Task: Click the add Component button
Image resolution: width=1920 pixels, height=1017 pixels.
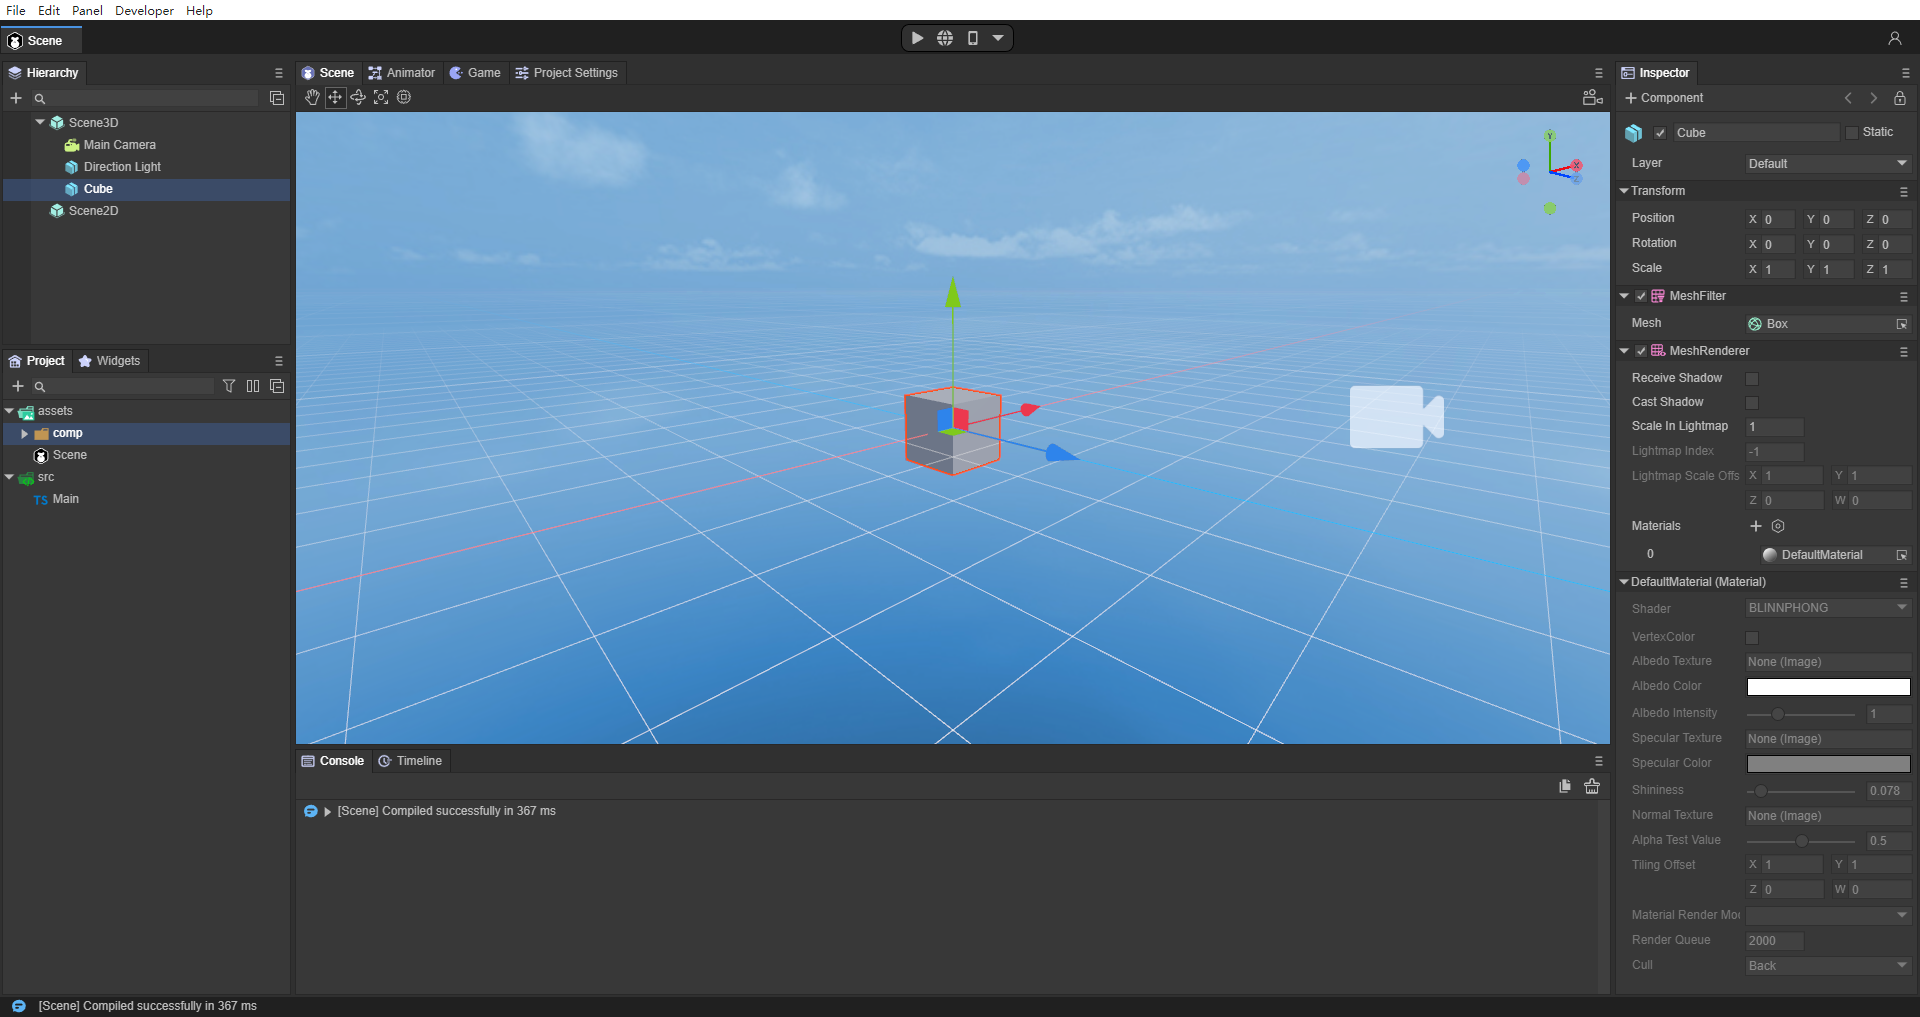Action: [x=1664, y=98]
